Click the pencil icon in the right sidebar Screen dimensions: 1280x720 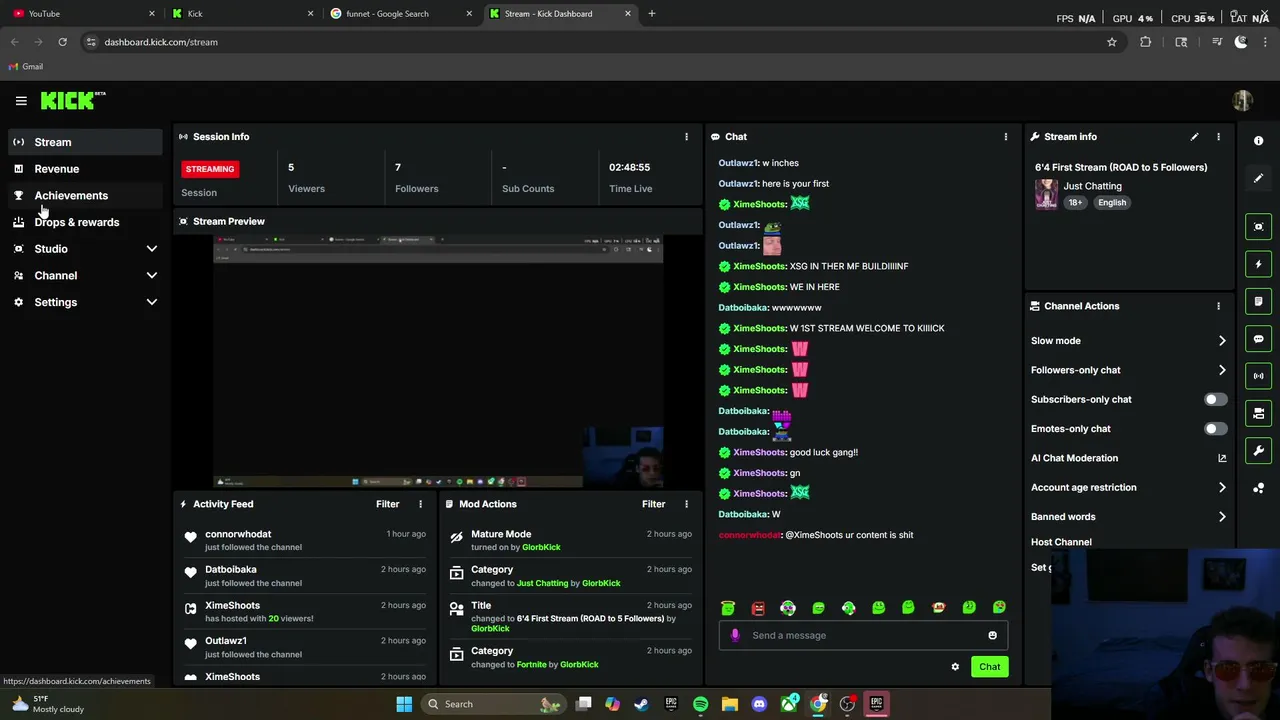(1258, 178)
